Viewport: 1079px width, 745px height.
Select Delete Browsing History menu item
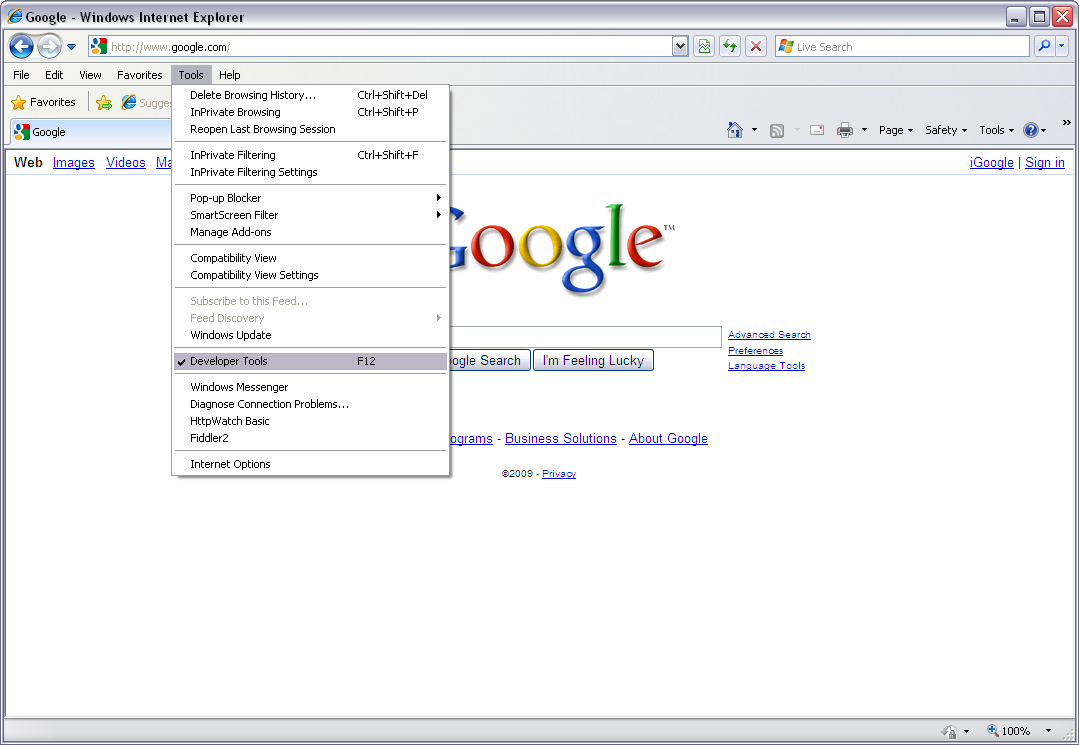pyautogui.click(x=310, y=95)
